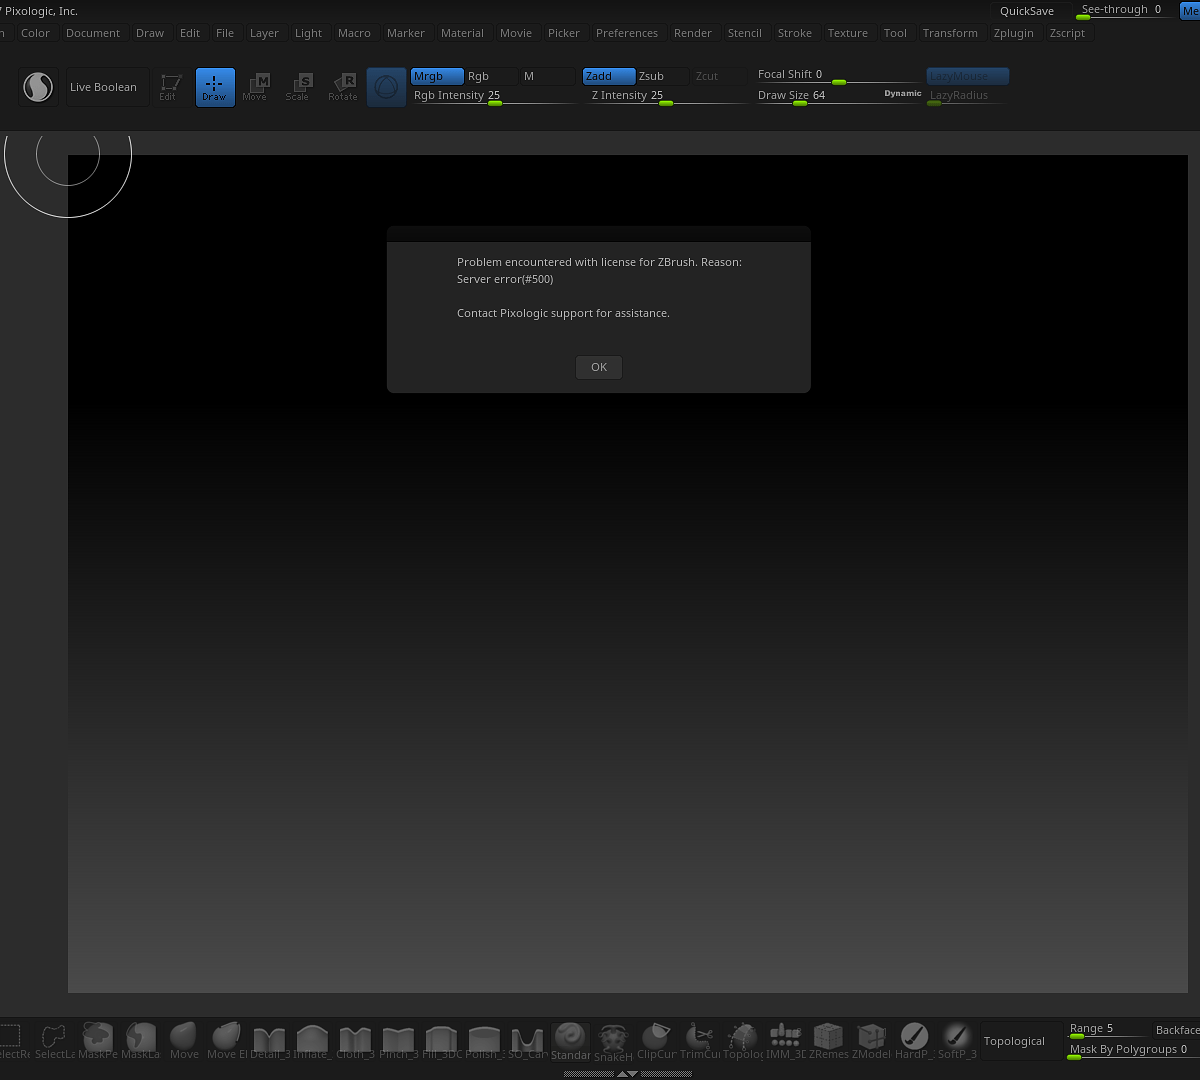Select the ZModeler brush icon
Screen dimensions: 1200x1080
(871, 1040)
